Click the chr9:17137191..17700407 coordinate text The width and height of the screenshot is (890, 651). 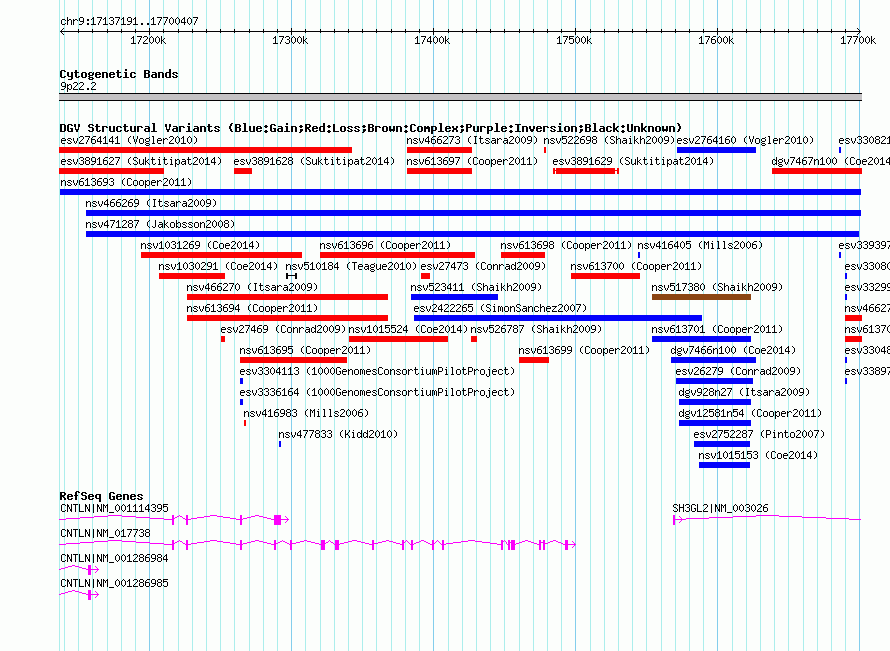[x=129, y=21]
